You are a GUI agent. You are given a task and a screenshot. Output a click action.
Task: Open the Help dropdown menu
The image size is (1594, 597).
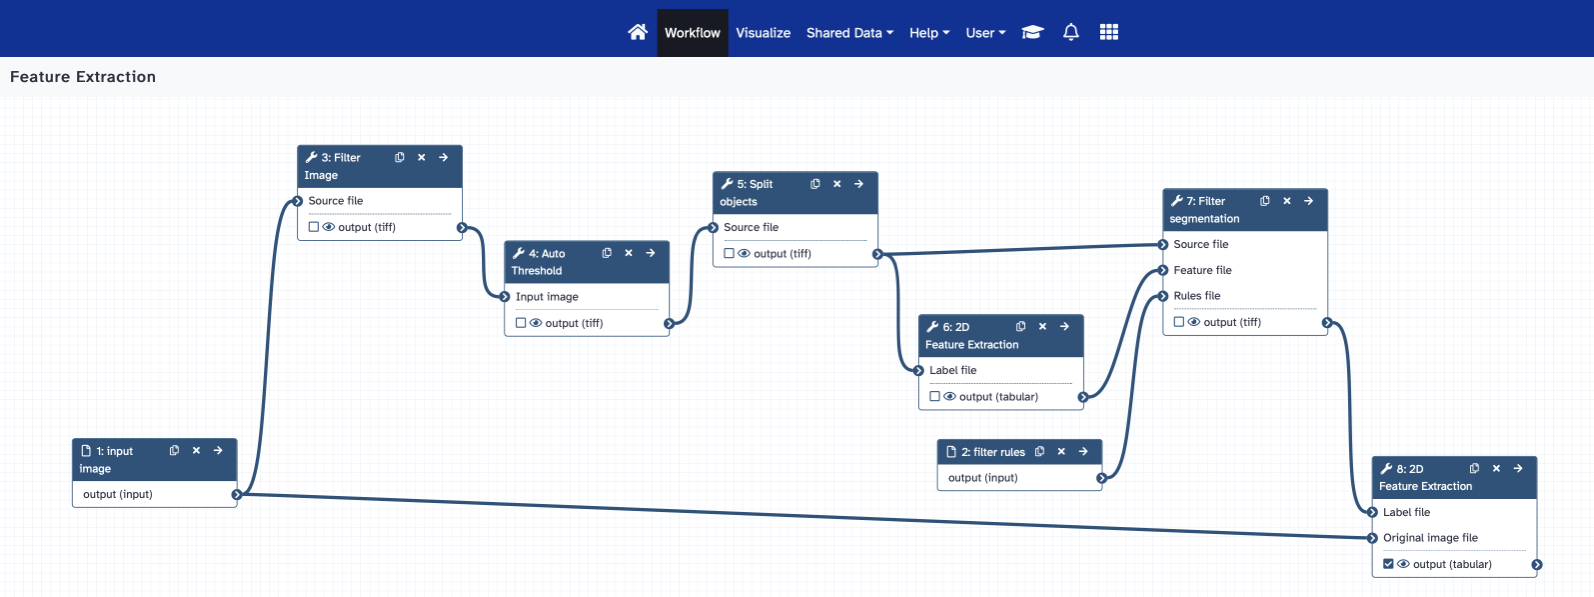929,33
